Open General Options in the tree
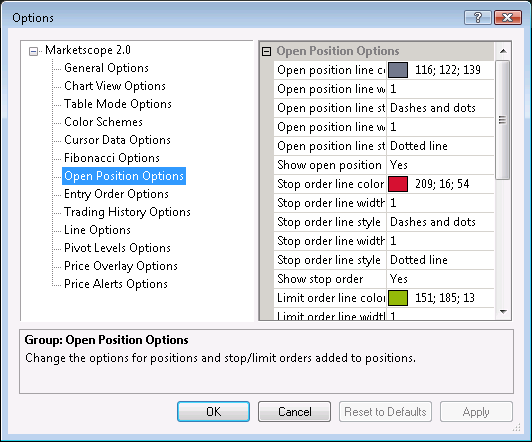The height and width of the screenshot is (442, 532). click(106, 68)
